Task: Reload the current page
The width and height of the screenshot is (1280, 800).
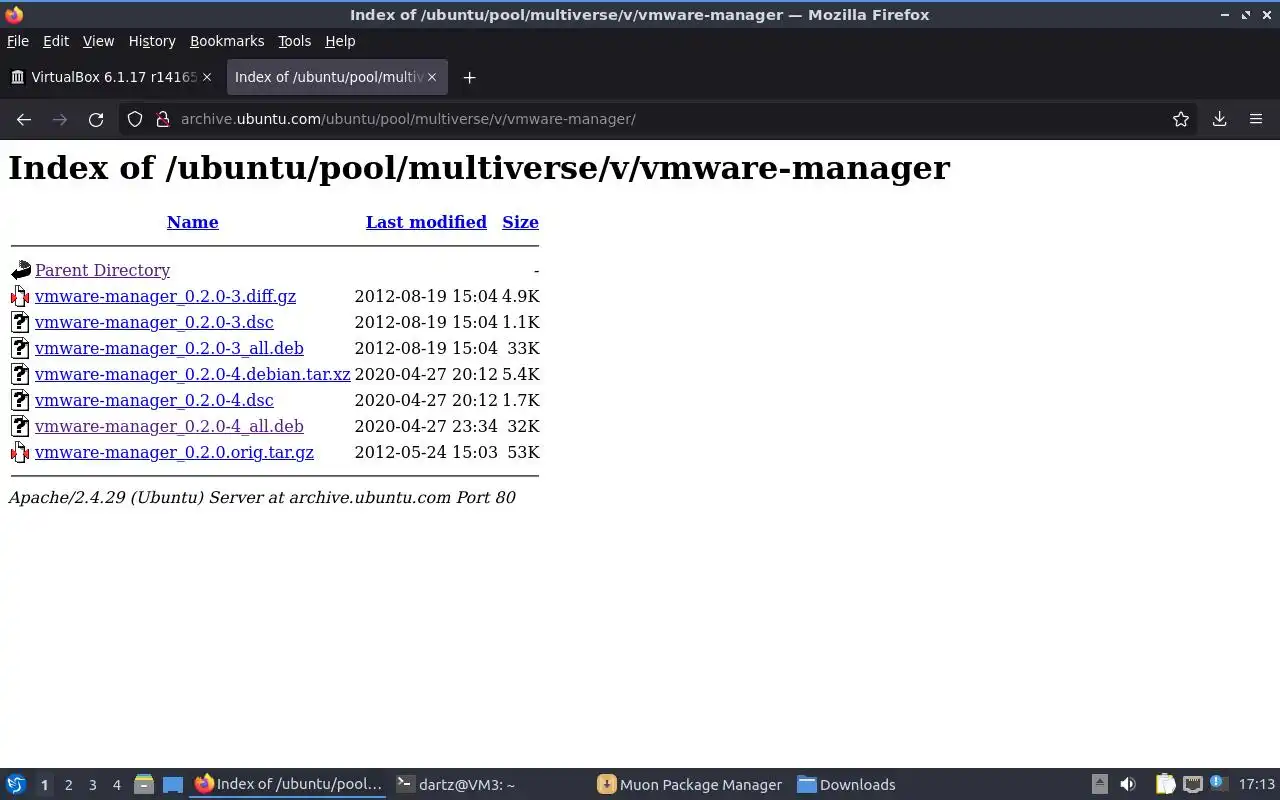Action: 96,119
